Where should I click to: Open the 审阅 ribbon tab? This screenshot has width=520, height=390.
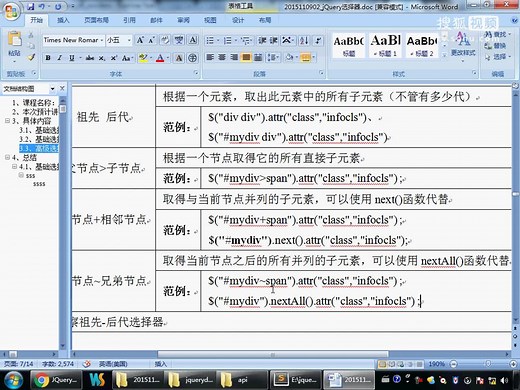[183, 20]
